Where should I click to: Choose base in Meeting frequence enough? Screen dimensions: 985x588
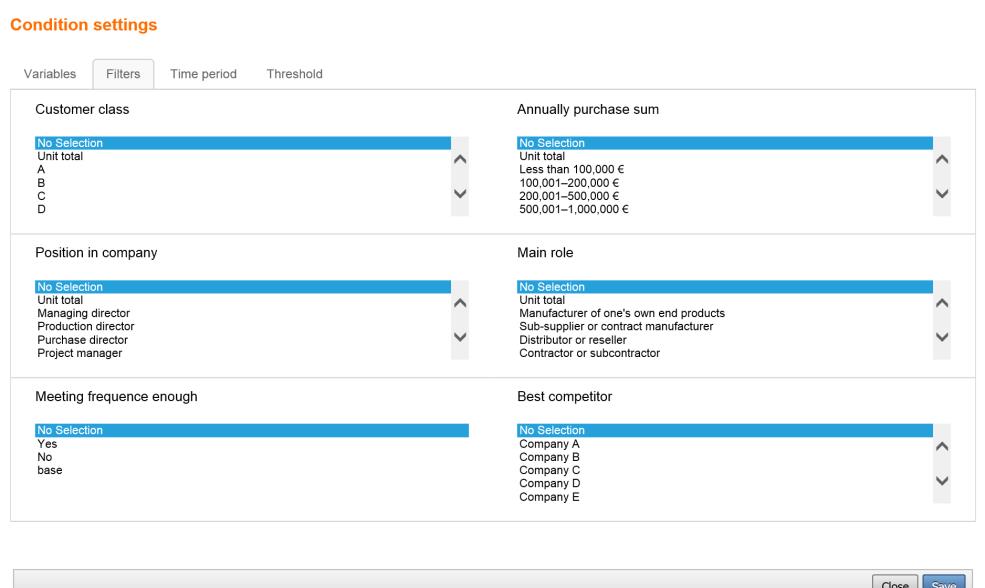click(252, 471)
